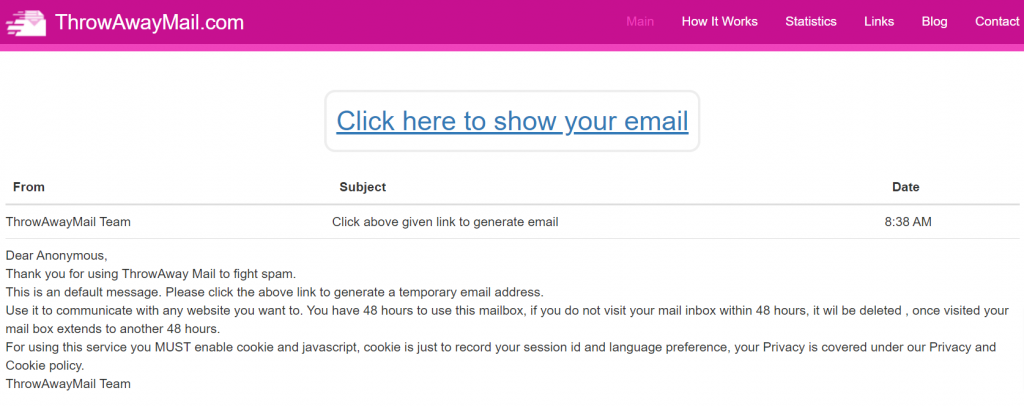Select ThrowAwayMail Team sender in inbox row
This screenshot has height=407, width=1024.
pos(68,222)
